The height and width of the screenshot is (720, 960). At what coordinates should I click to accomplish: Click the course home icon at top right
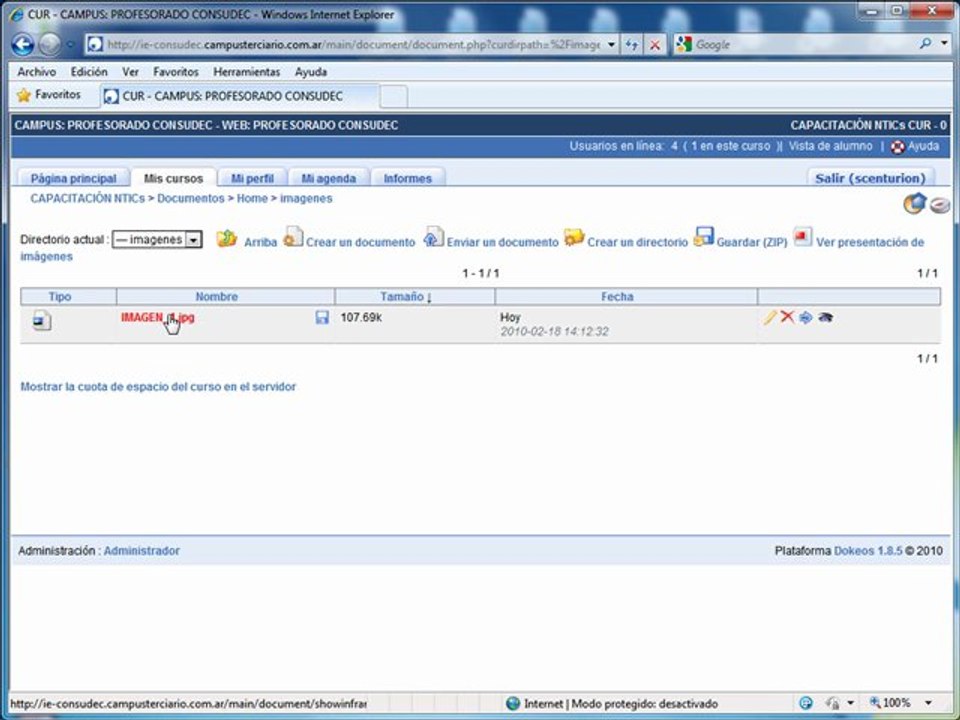[x=915, y=203]
